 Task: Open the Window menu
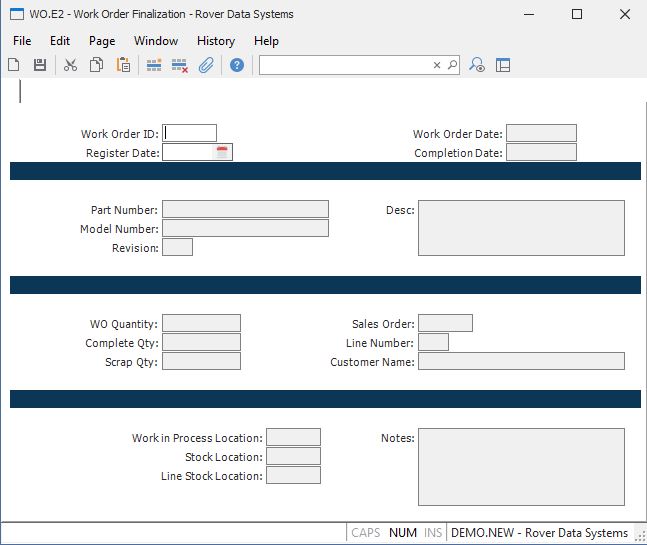tap(156, 41)
